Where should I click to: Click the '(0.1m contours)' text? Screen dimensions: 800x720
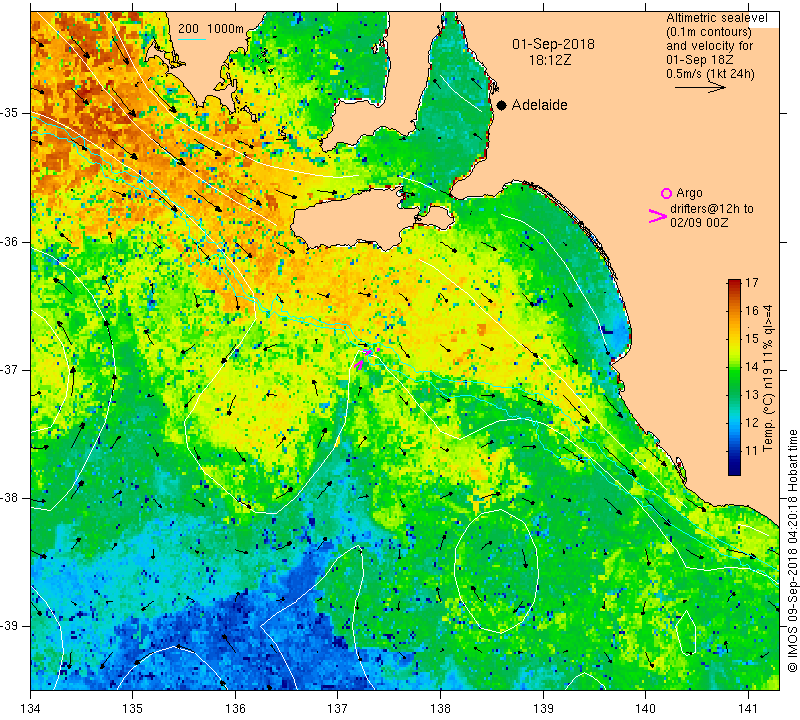click(x=709, y=32)
